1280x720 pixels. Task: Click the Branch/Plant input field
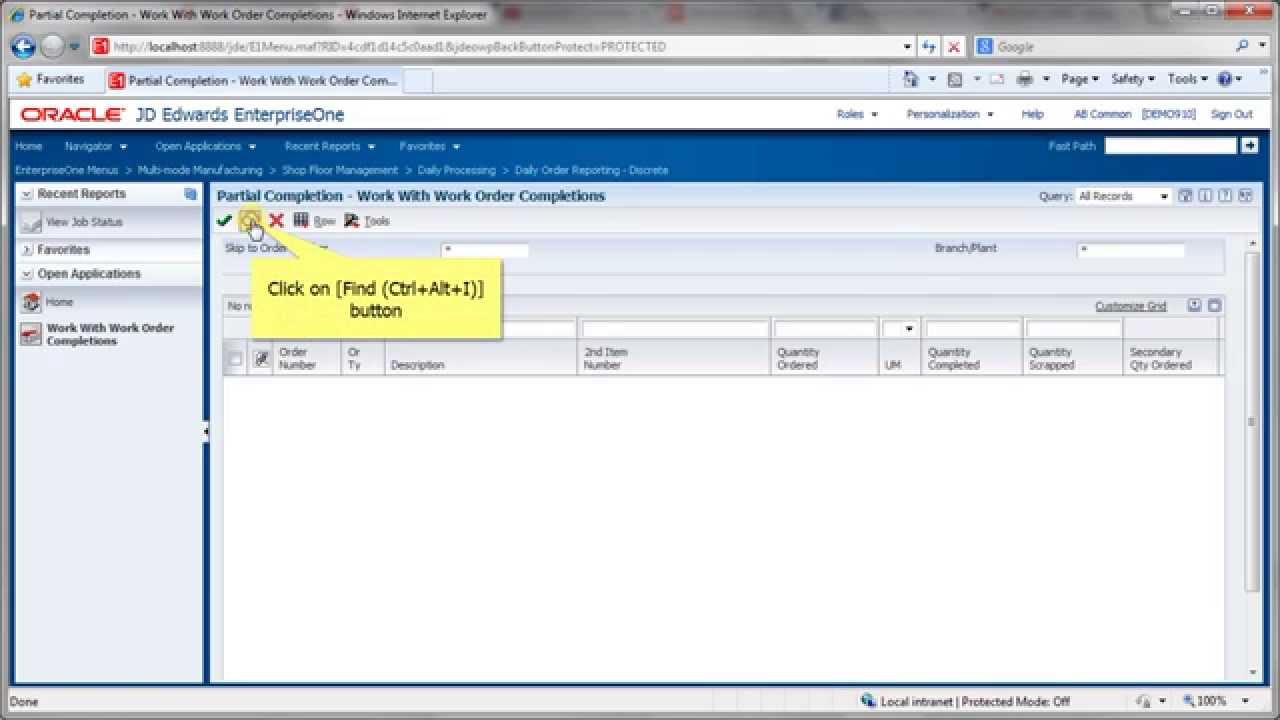click(x=1130, y=250)
